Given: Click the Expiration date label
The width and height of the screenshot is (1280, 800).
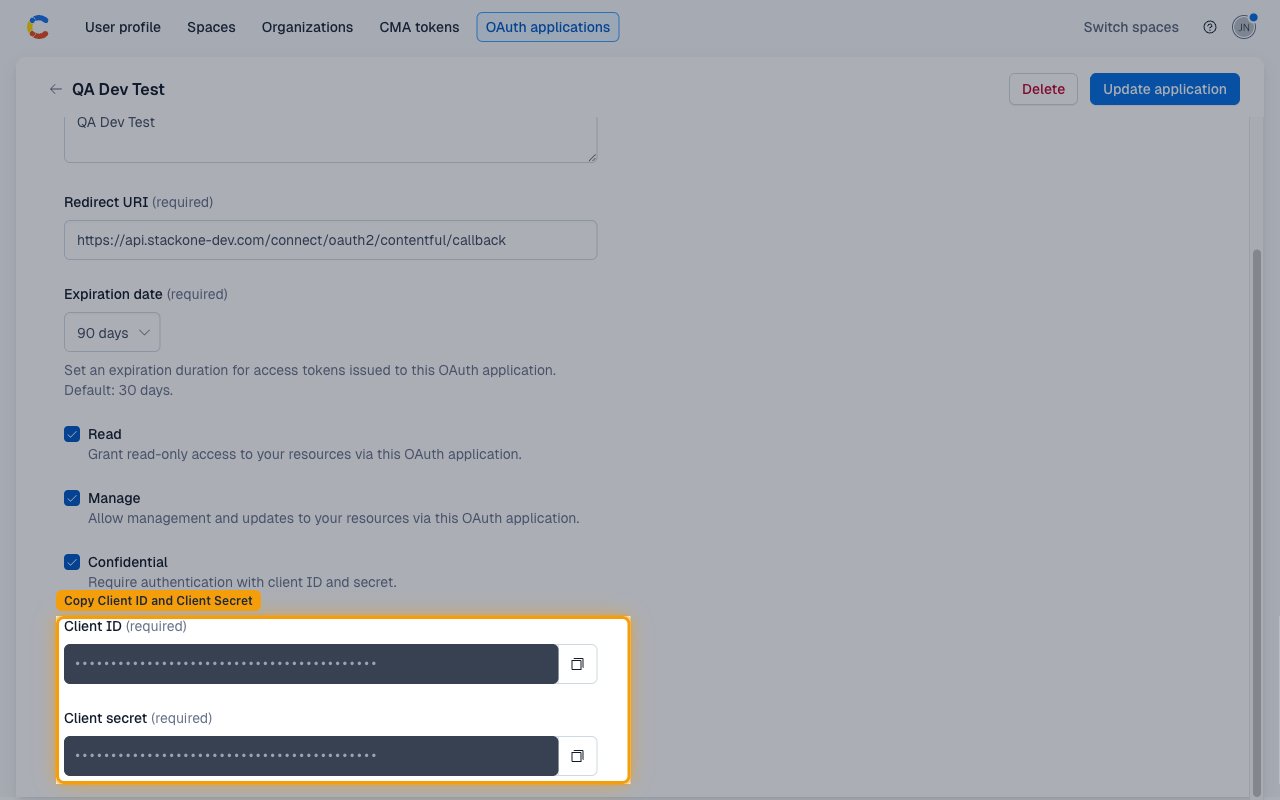Looking at the screenshot, I should point(113,294).
